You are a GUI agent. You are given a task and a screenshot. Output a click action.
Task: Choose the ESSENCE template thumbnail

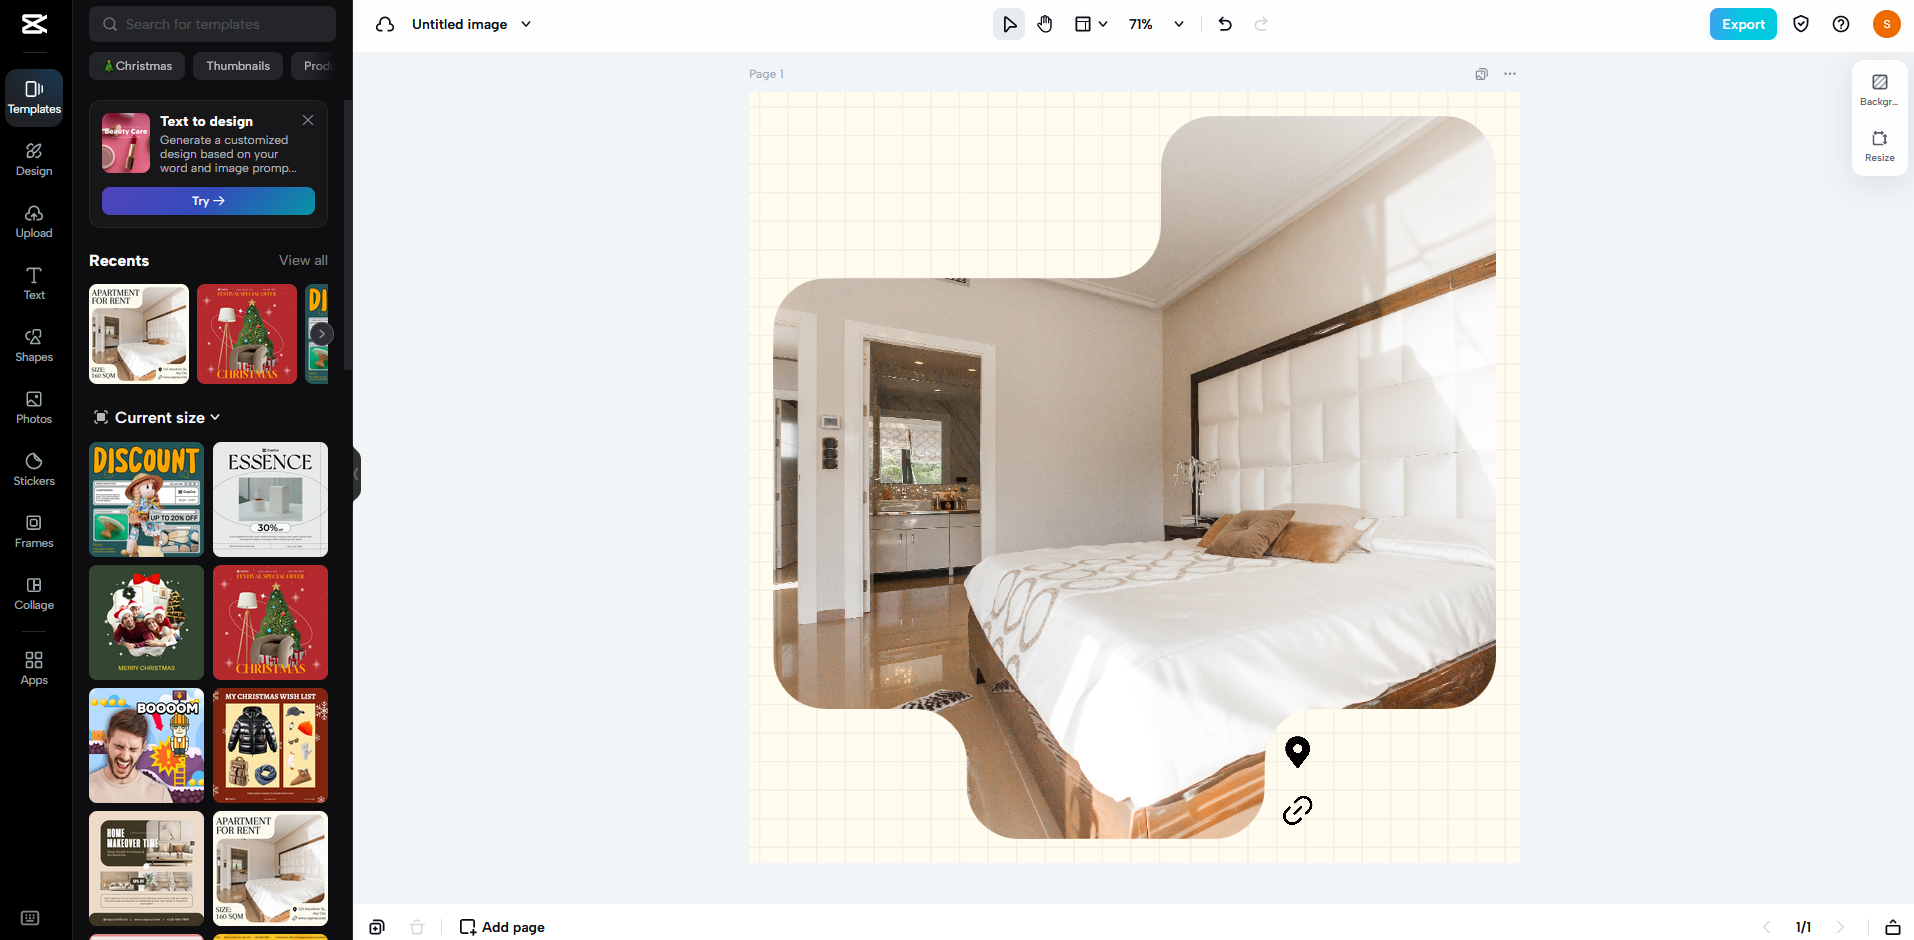click(270, 499)
